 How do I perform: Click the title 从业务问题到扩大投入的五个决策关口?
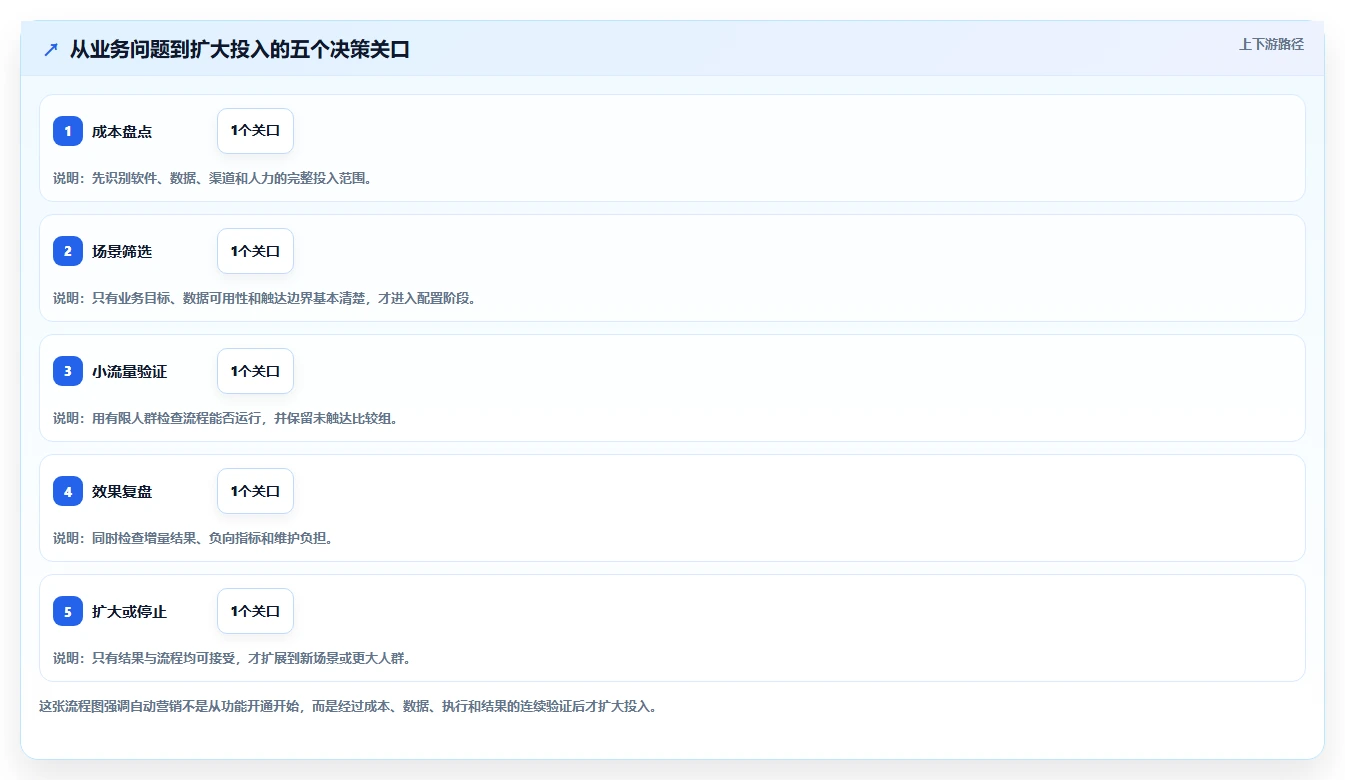click(x=240, y=49)
